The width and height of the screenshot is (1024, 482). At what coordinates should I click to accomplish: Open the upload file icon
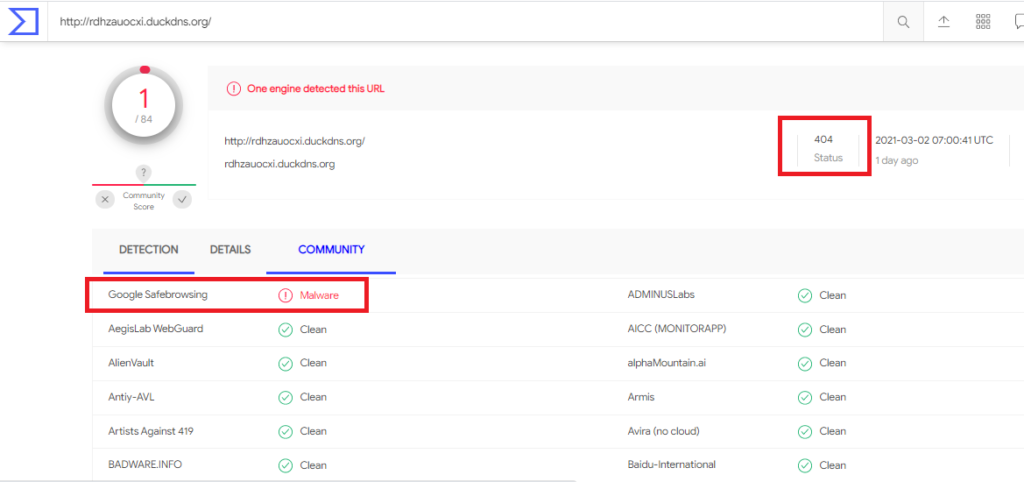(x=944, y=22)
